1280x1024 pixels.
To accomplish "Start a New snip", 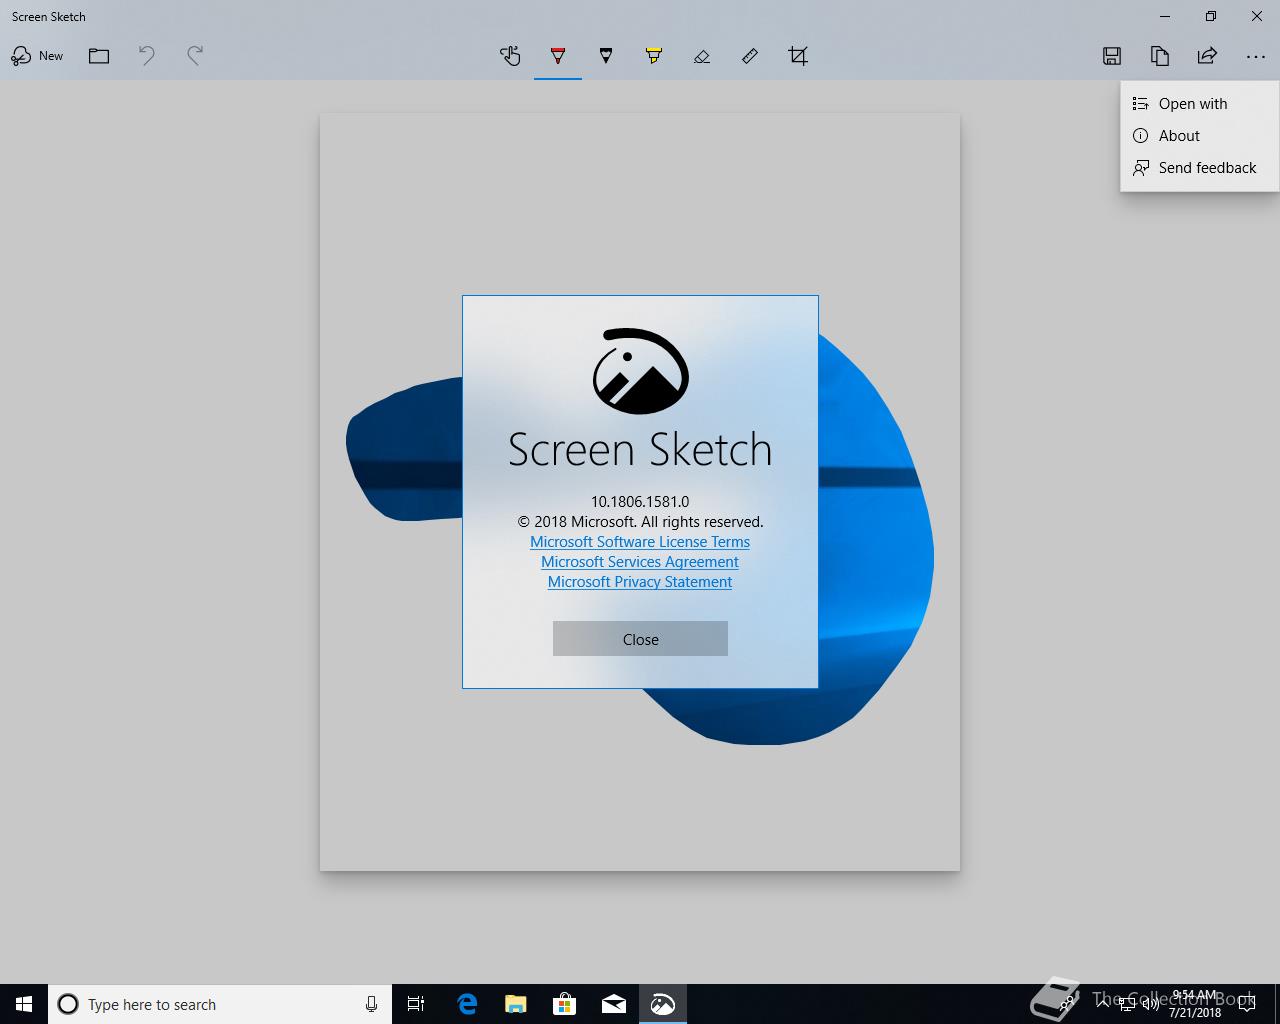I will [37, 56].
